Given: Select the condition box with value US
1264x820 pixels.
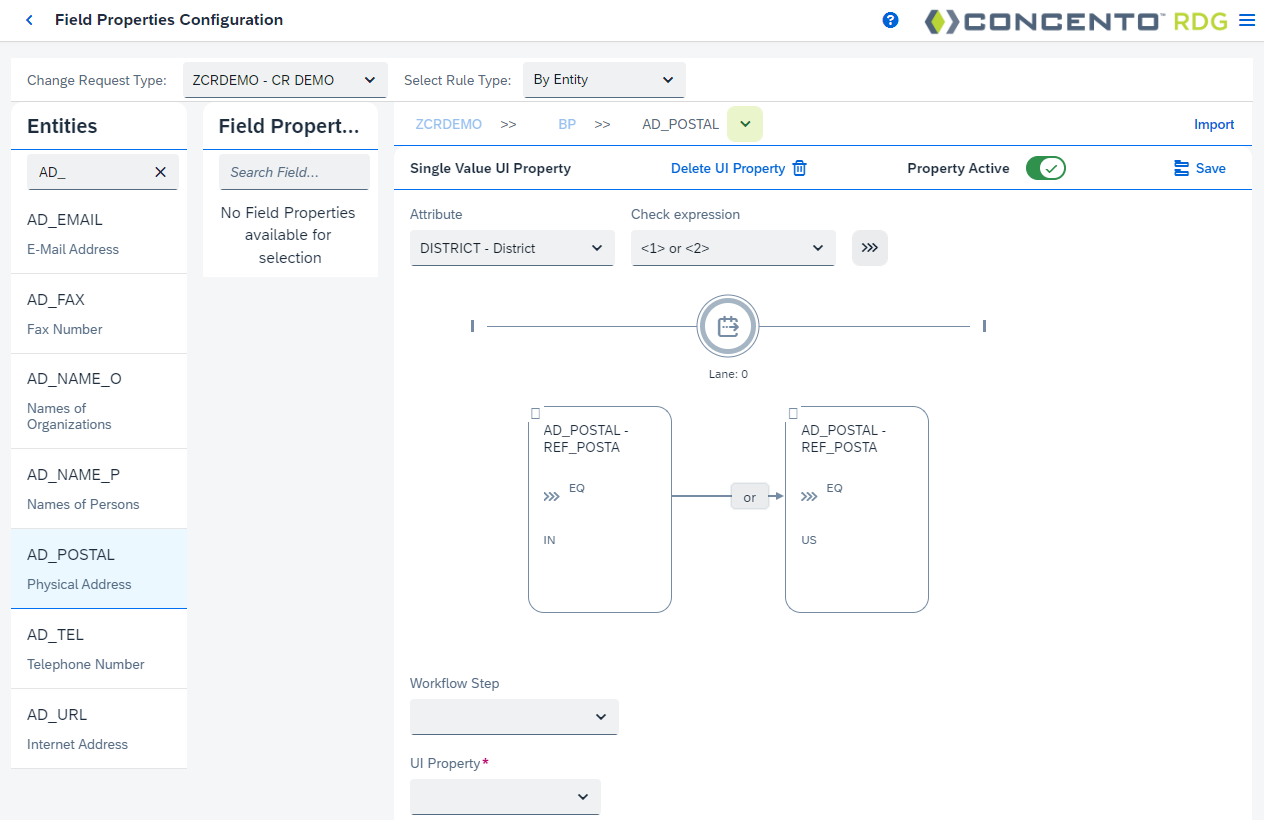Looking at the screenshot, I should (x=857, y=509).
